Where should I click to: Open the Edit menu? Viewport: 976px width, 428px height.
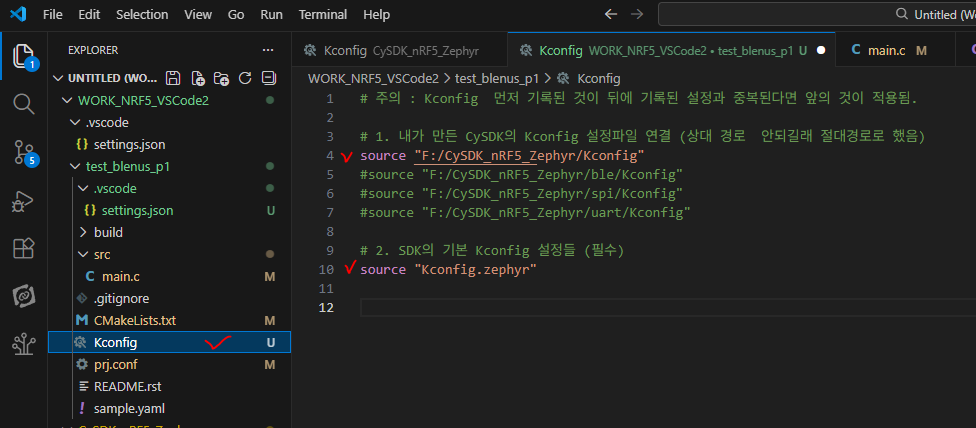[89, 14]
